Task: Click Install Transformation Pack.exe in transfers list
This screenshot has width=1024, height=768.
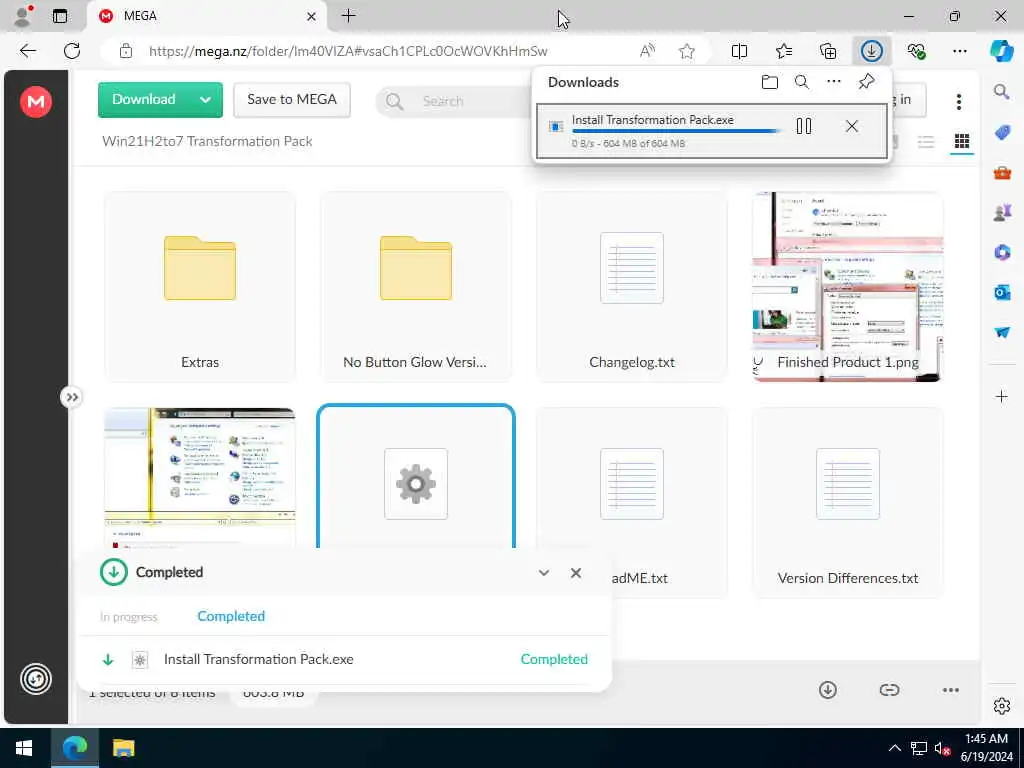Action: [259, 660]
